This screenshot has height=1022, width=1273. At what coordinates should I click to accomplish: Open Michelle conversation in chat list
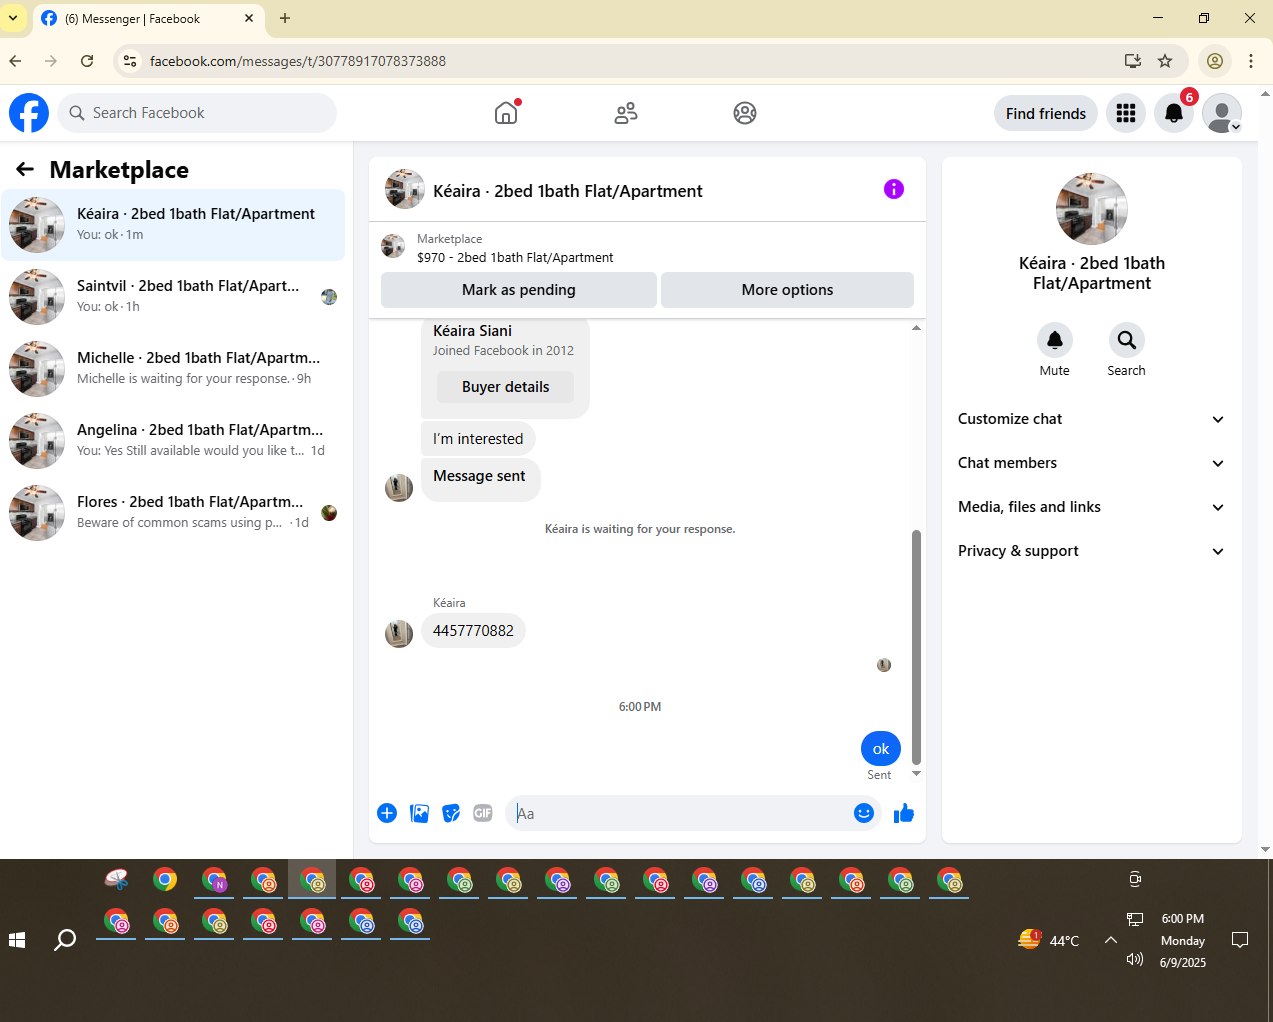(174, 369)
